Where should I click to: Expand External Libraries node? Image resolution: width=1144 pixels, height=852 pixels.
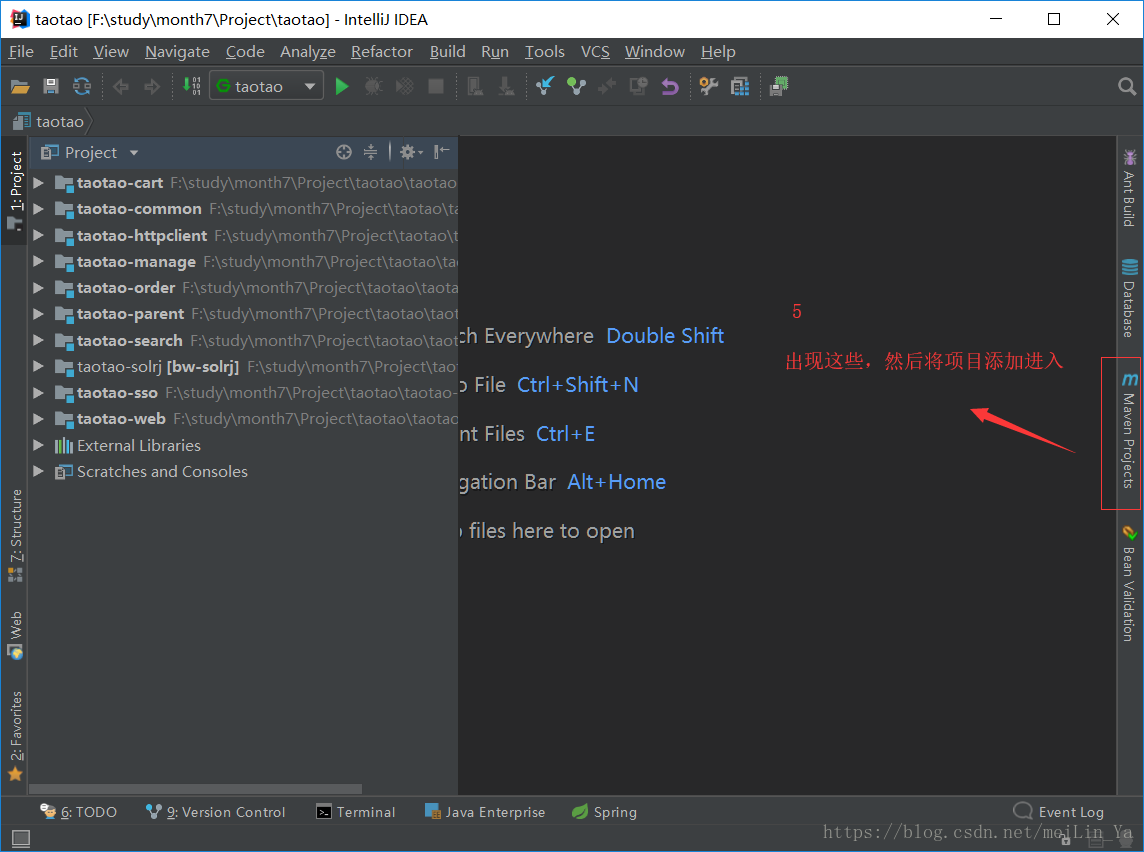39,446
